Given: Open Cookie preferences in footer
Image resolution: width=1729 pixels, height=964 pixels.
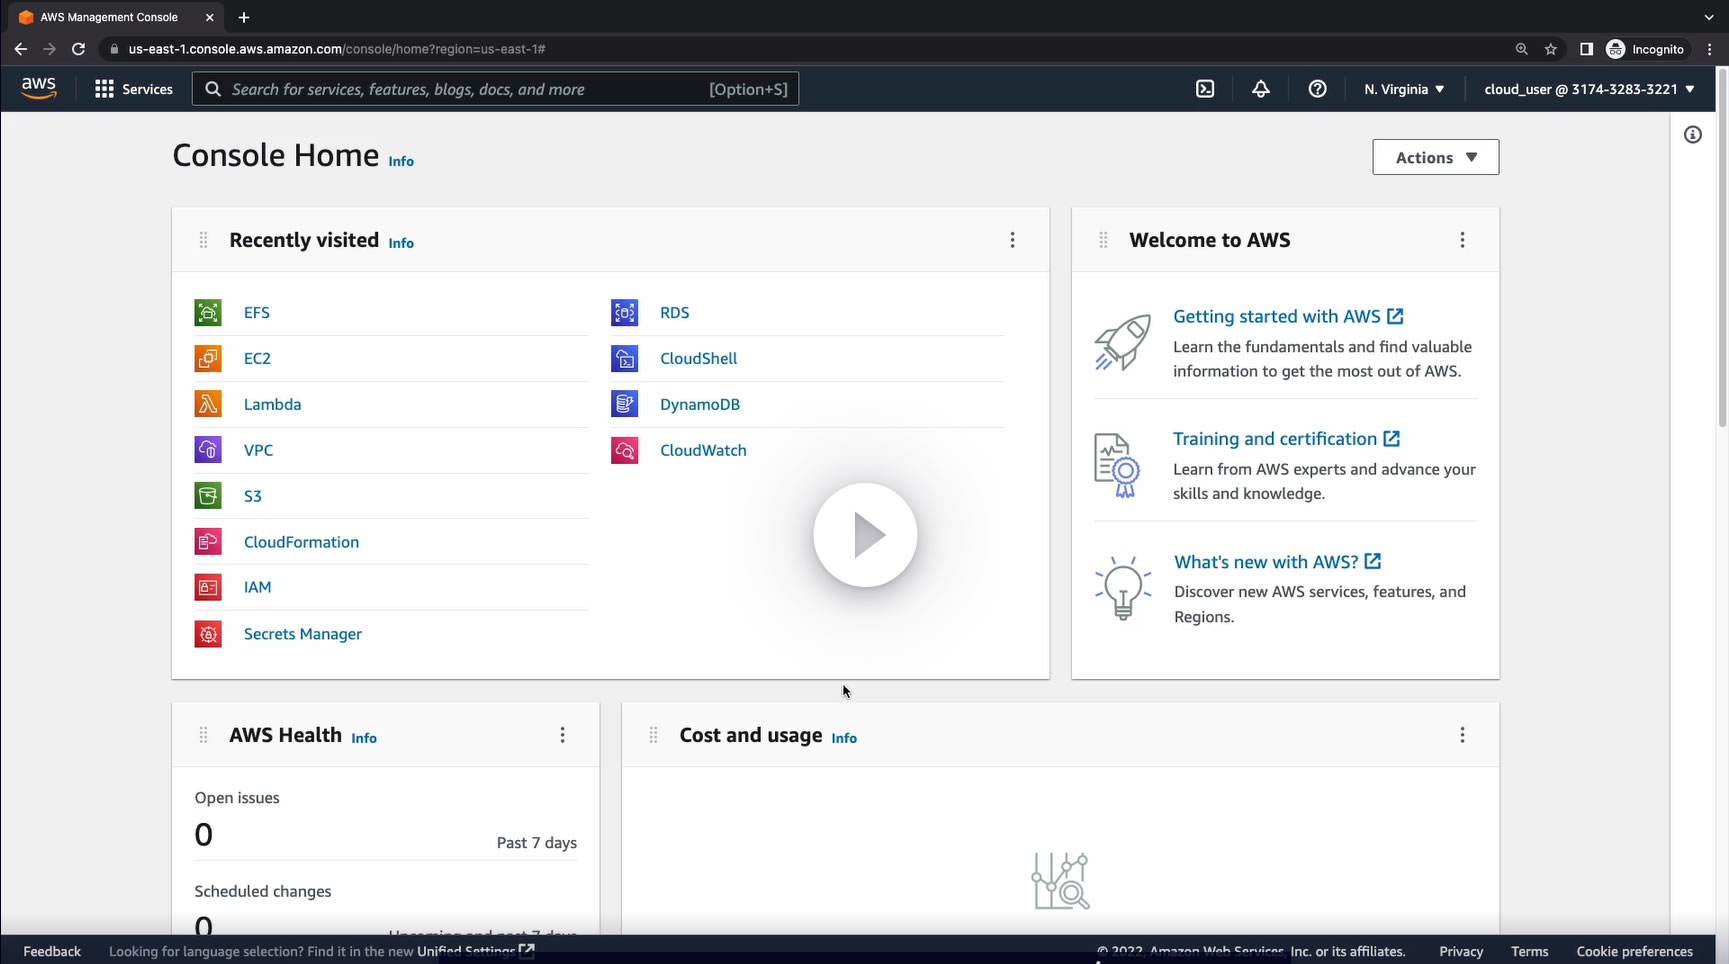Looking at the screenshot, I should click(x=1634, y=951).
